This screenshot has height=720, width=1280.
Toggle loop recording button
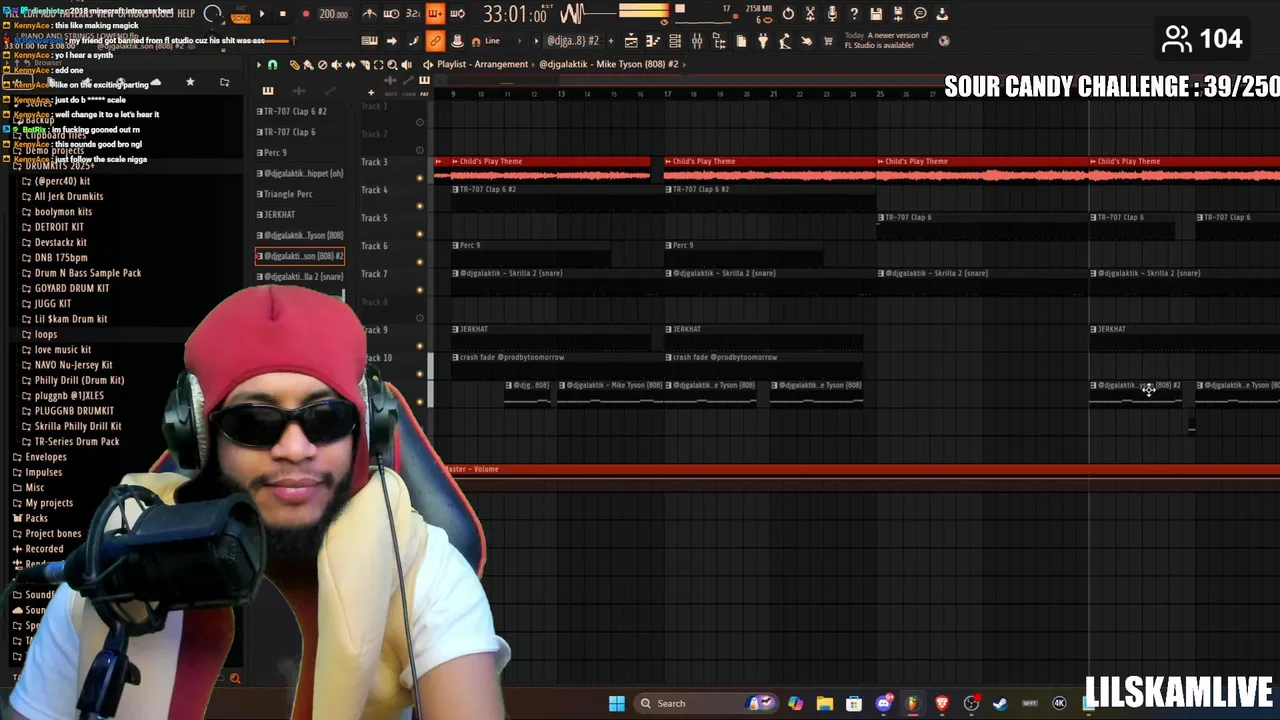[457, 14]
